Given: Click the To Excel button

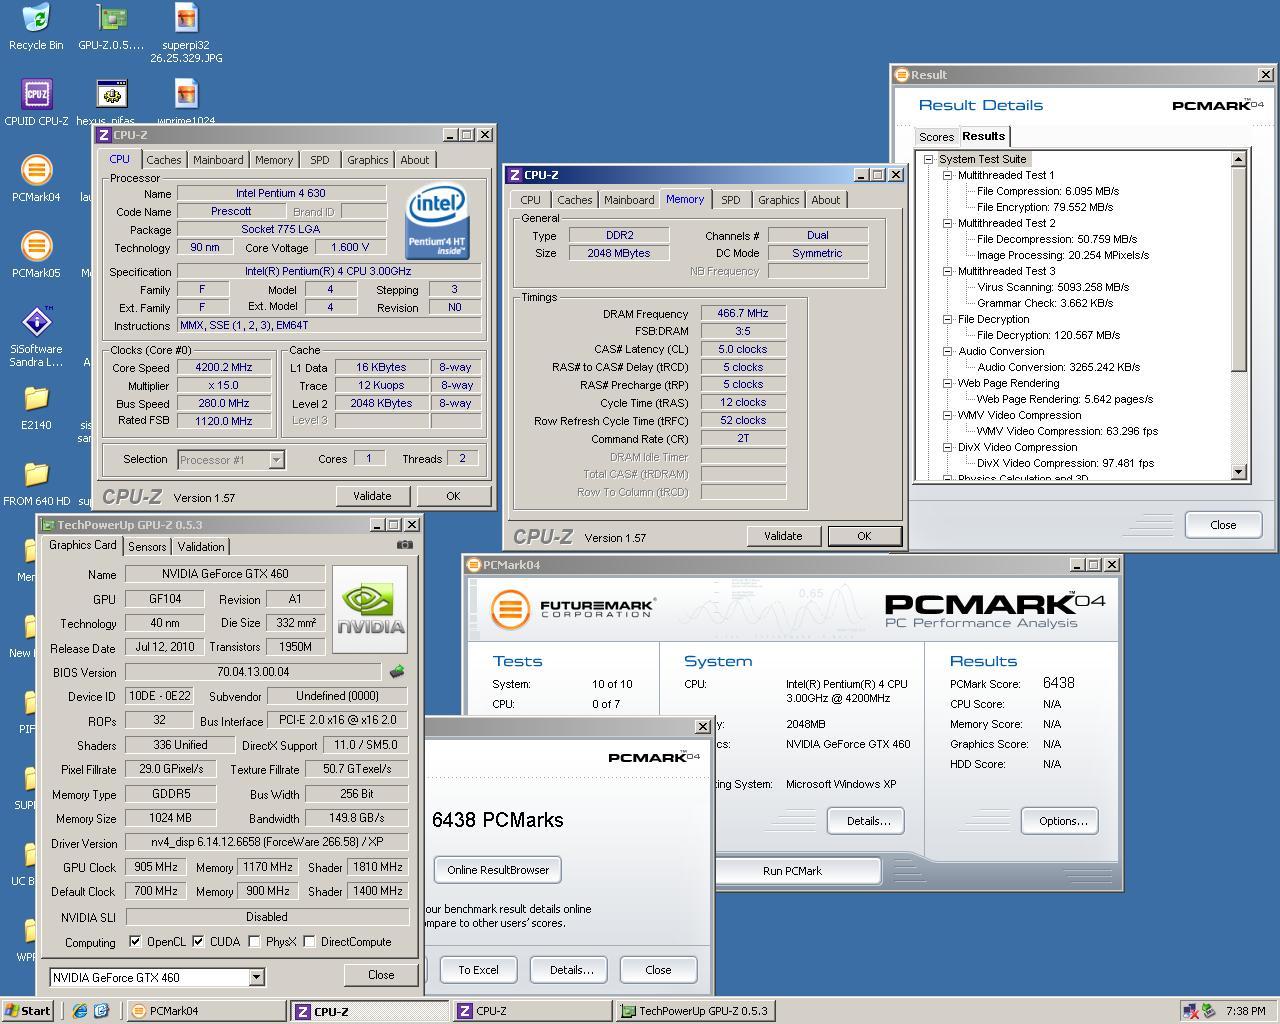Looking at the screenshot, I should click(478, 970).
